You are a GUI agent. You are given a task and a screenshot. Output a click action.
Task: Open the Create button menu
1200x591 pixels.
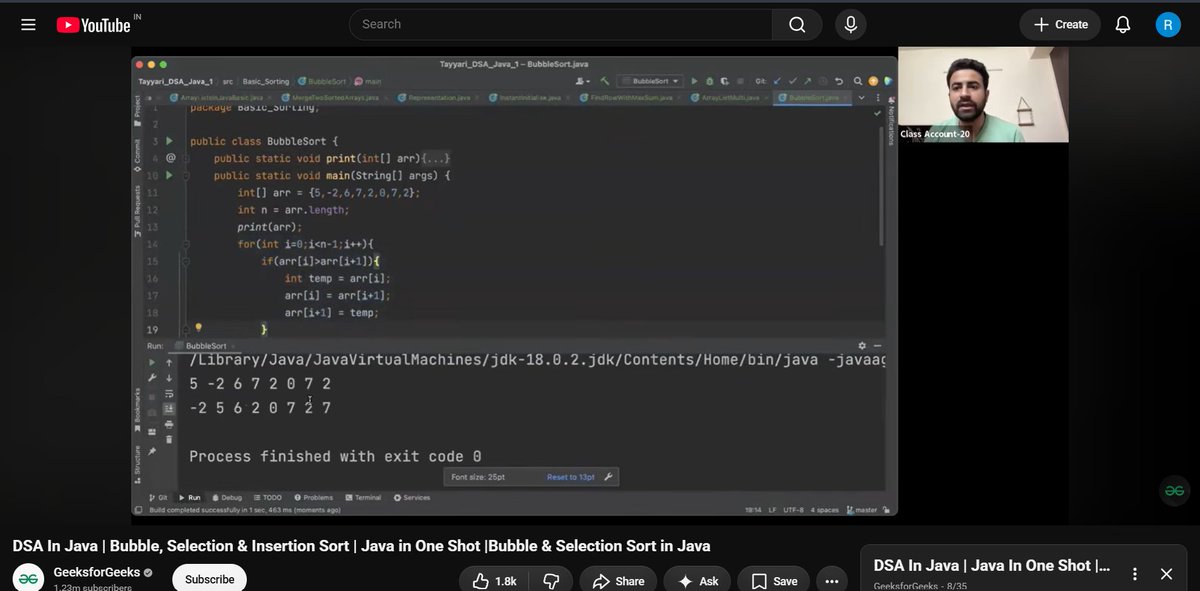click(x=1060, y=24)
